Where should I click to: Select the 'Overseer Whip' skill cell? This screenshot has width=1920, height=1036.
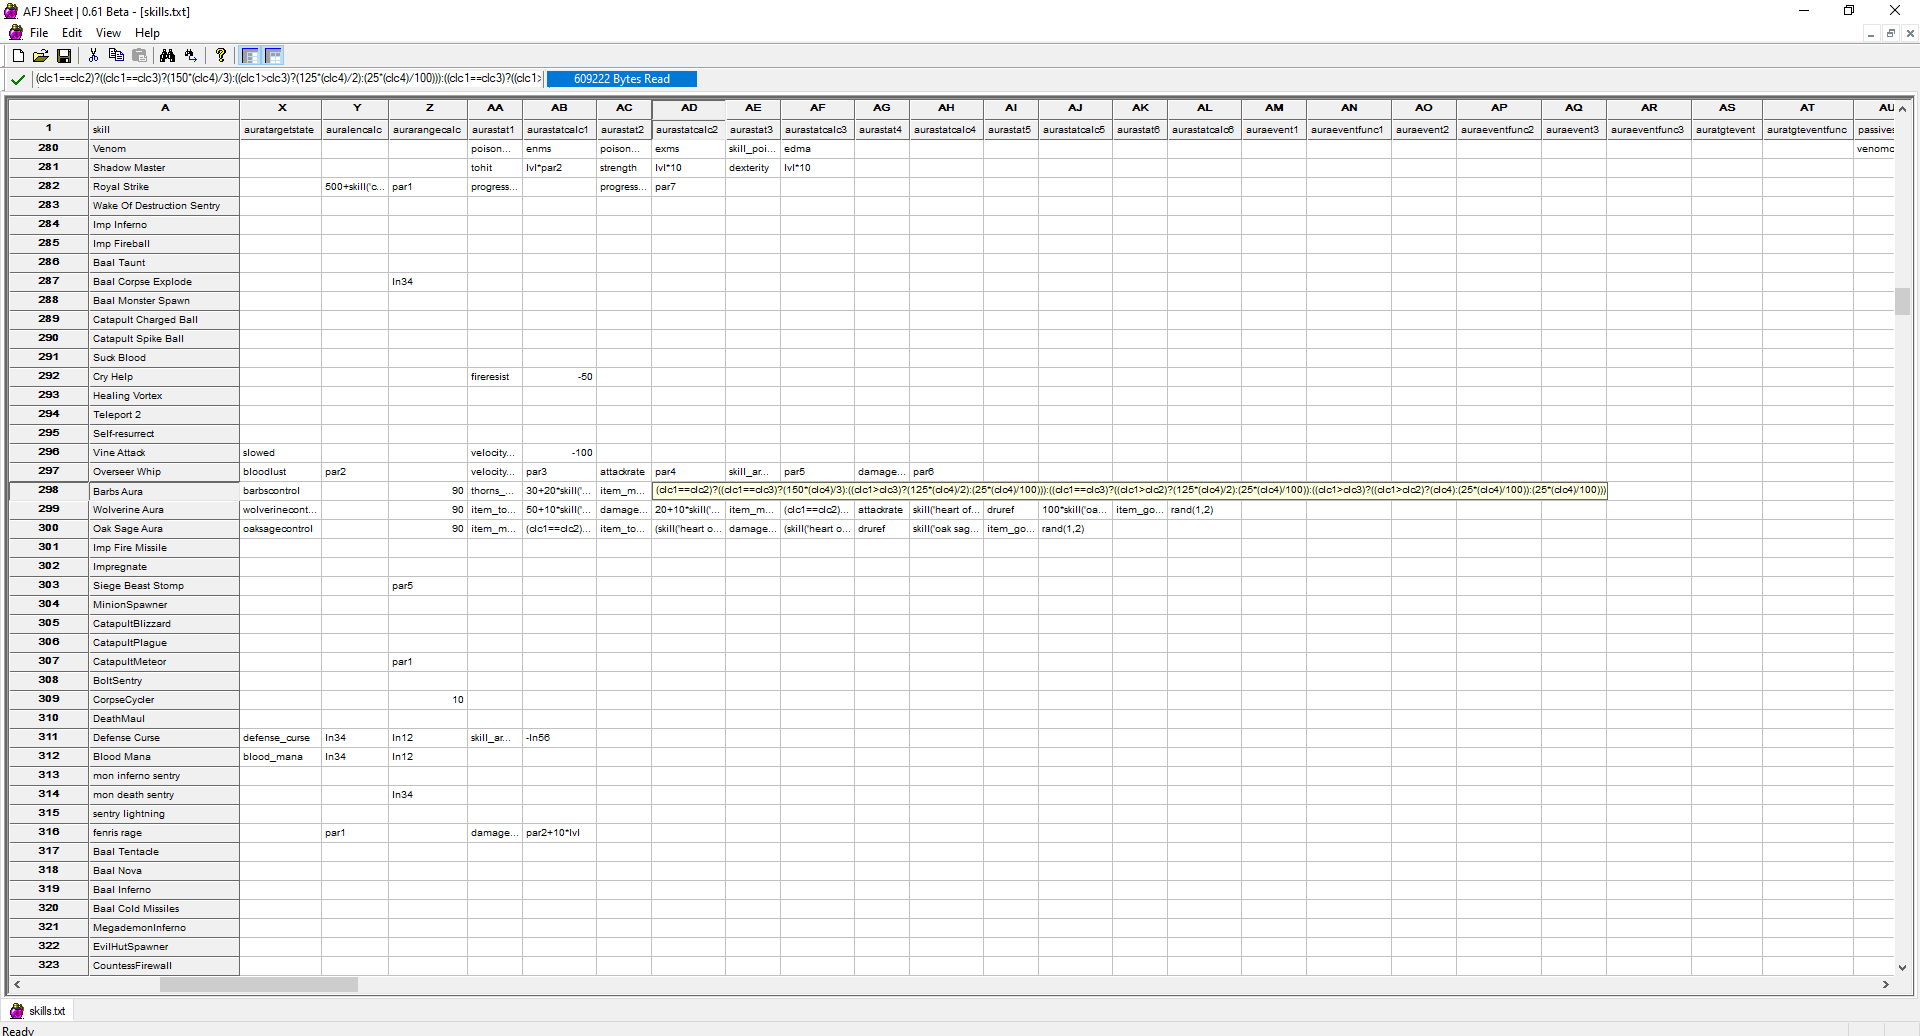tap(164, 472)
